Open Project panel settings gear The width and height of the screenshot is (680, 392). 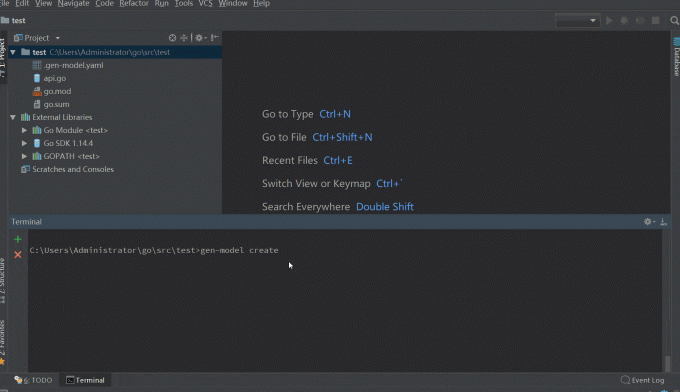[x=200, y=38]
